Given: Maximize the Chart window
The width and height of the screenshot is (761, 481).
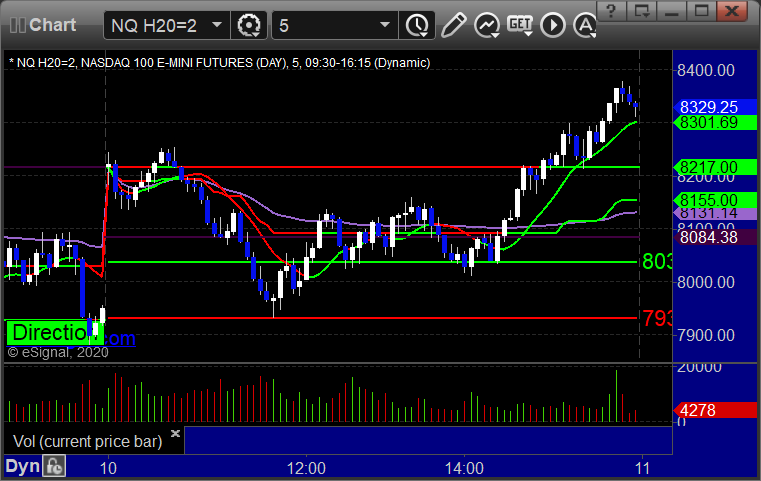Looking at the screenshot, I should click(701, 11).
